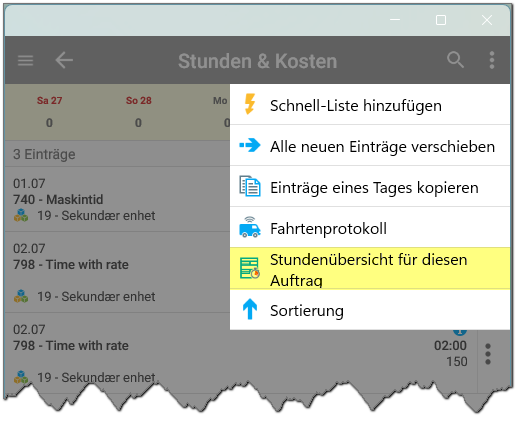516x422 pixels.
Task: Open search with the magnifier icon
Action: click(455, 60)
